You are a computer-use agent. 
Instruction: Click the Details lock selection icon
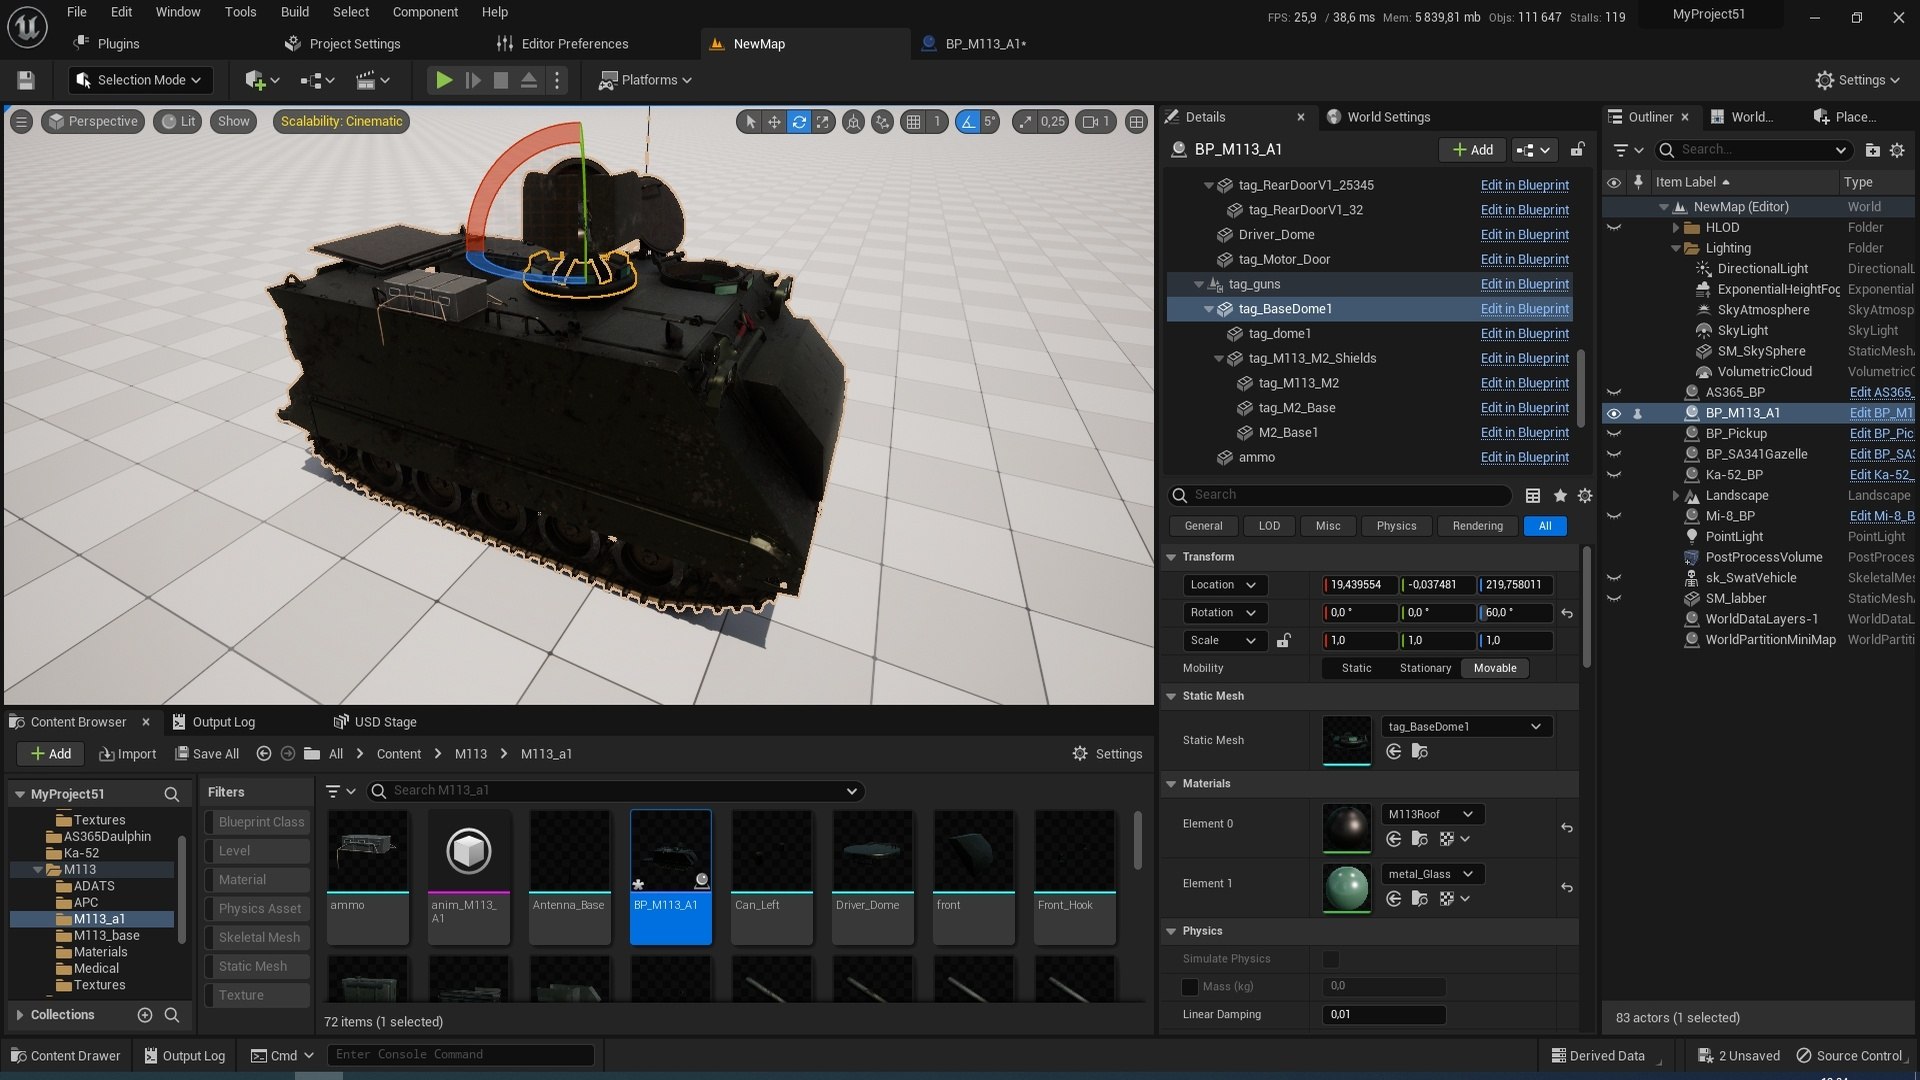1577,150
